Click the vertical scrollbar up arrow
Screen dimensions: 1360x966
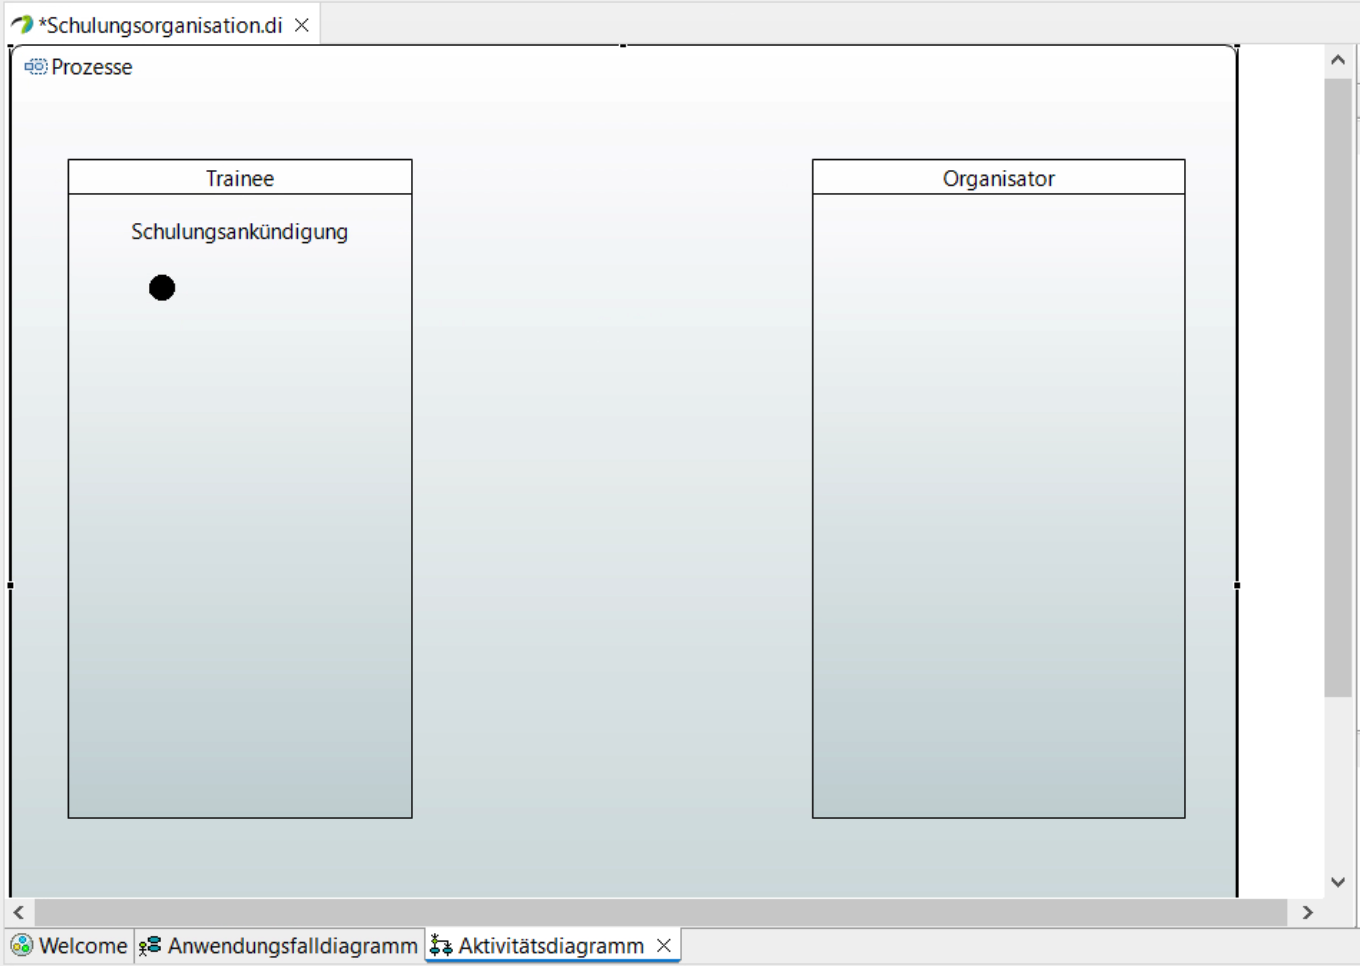pos(1338,60)
